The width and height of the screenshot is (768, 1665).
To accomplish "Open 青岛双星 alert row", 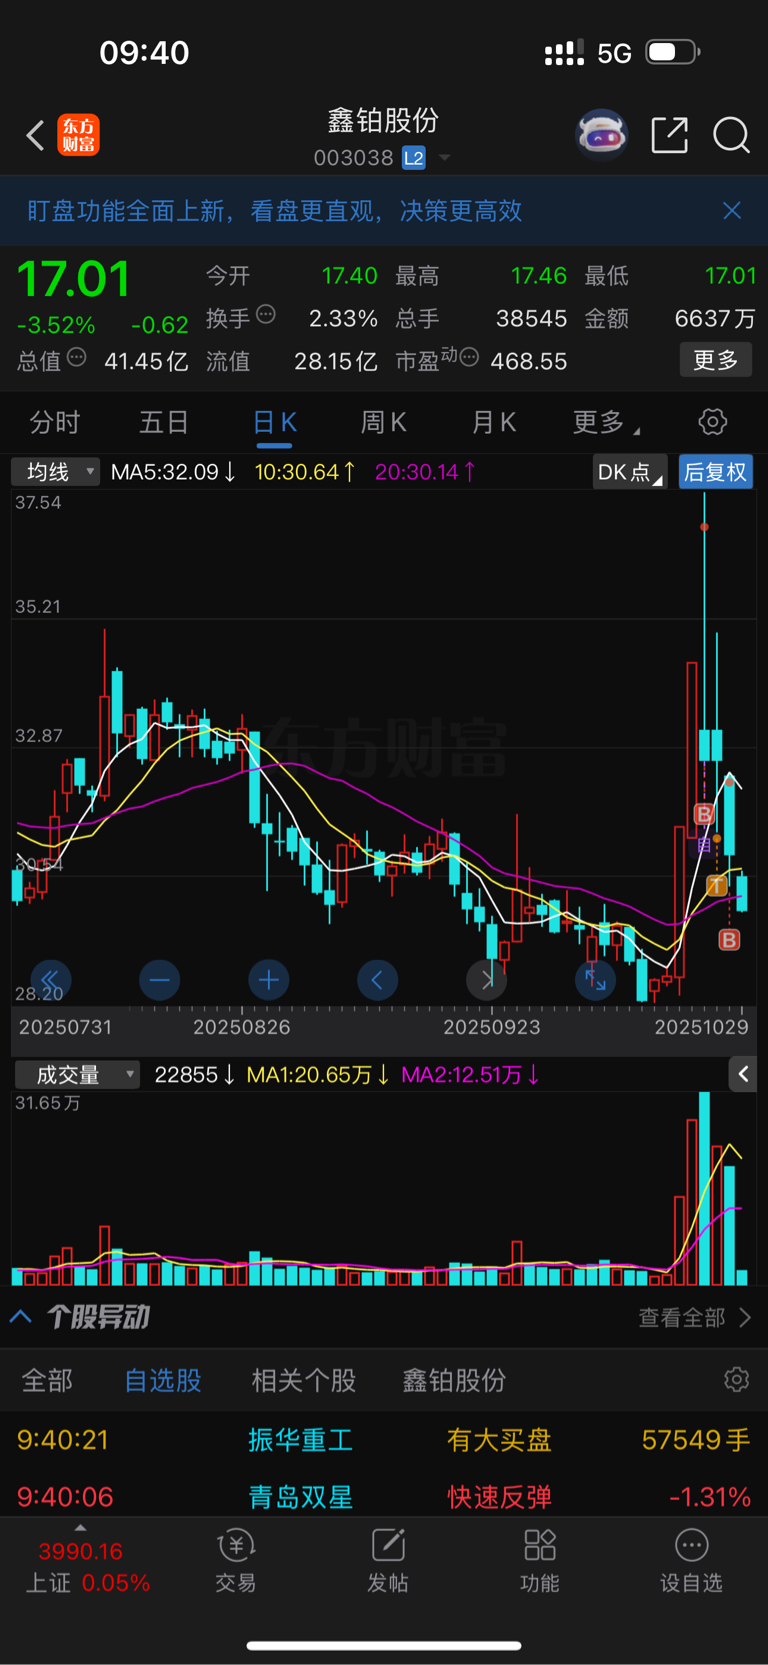I will coord(384,1497).
